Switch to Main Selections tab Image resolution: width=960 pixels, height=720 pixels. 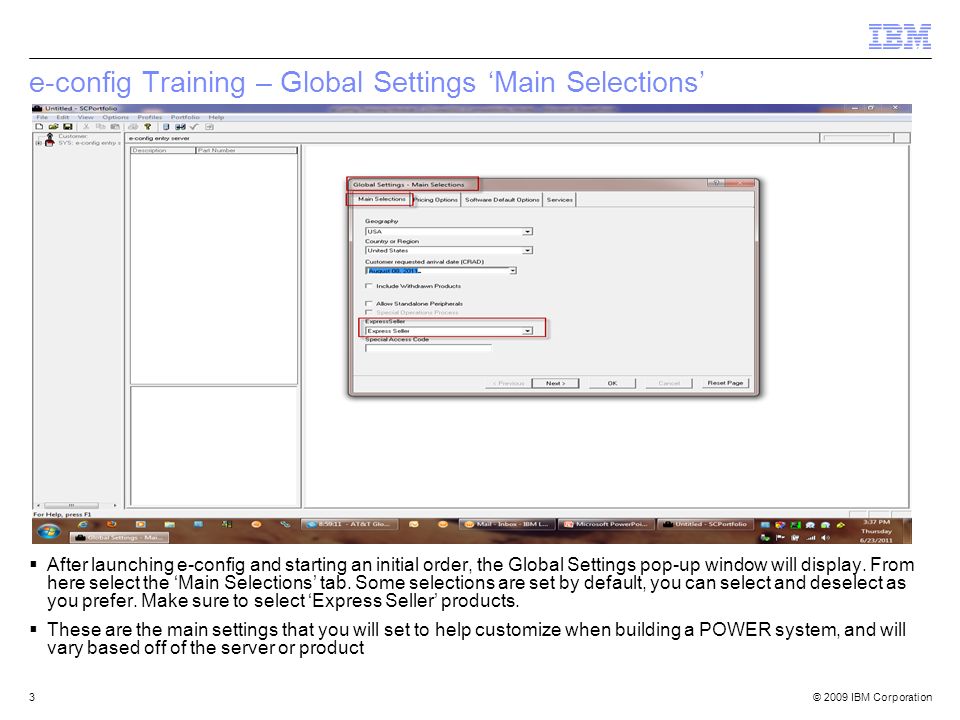tap(381, 199)
